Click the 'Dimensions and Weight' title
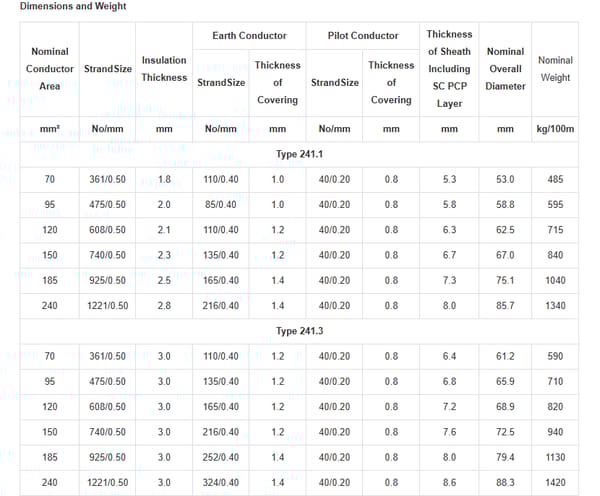Viewport: 600px width, 496px height. (62, 7)
